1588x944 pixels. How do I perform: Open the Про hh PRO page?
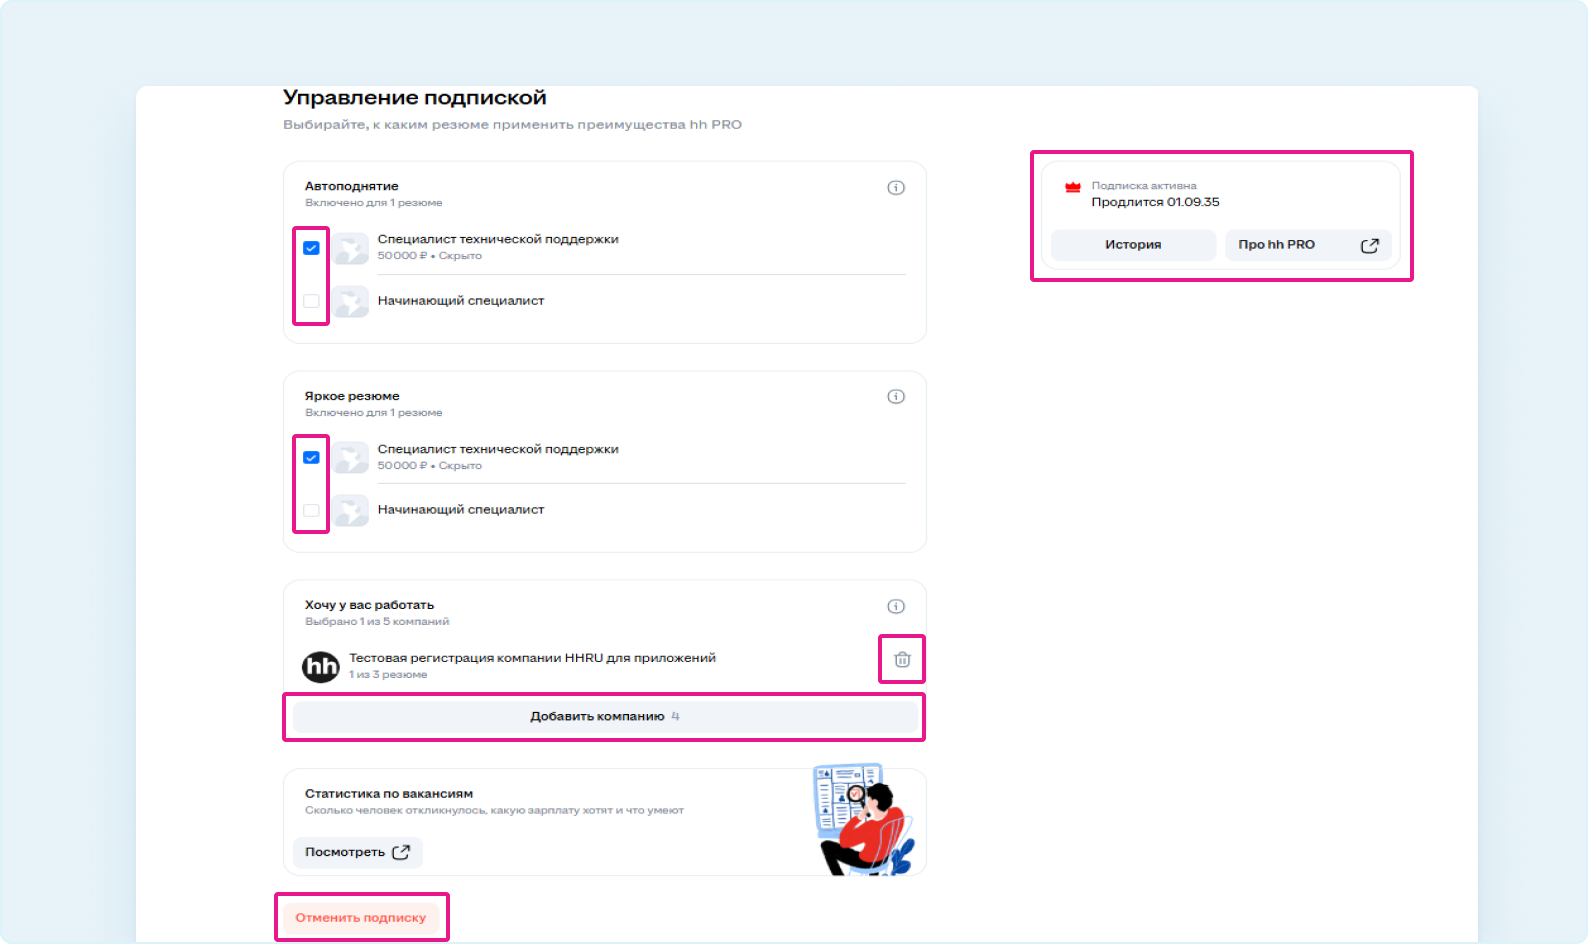tap(1307, 245)
